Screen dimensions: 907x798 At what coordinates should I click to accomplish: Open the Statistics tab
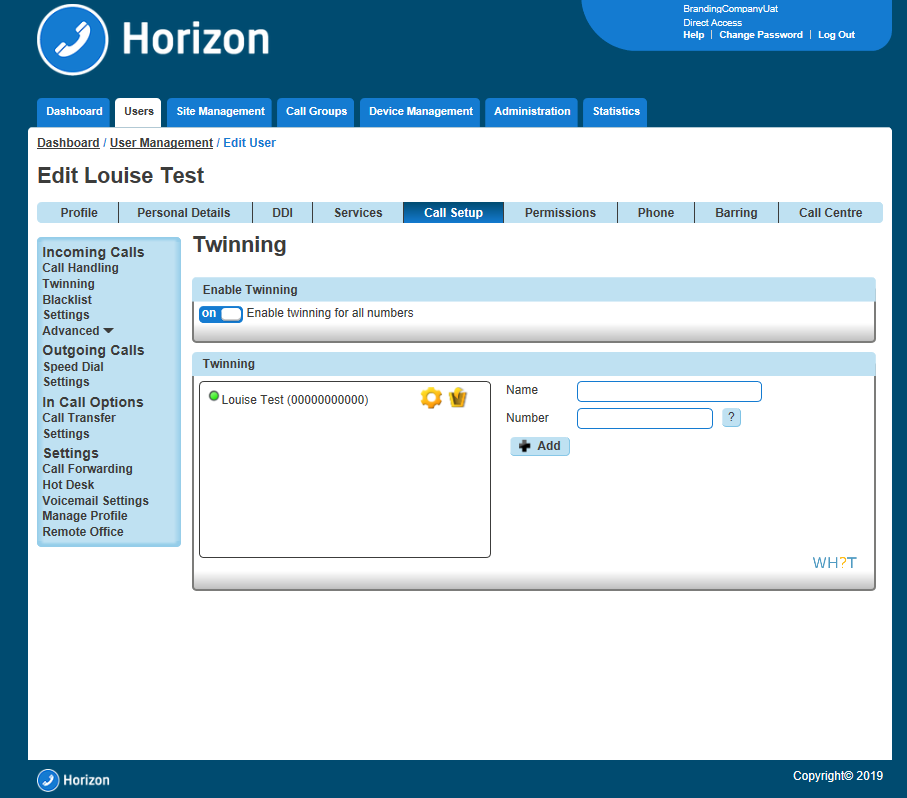coord(615,112)
